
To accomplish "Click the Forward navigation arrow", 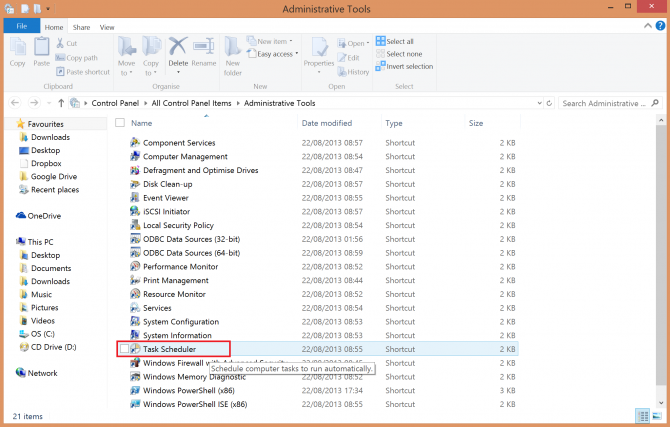I will pos(34,103).
